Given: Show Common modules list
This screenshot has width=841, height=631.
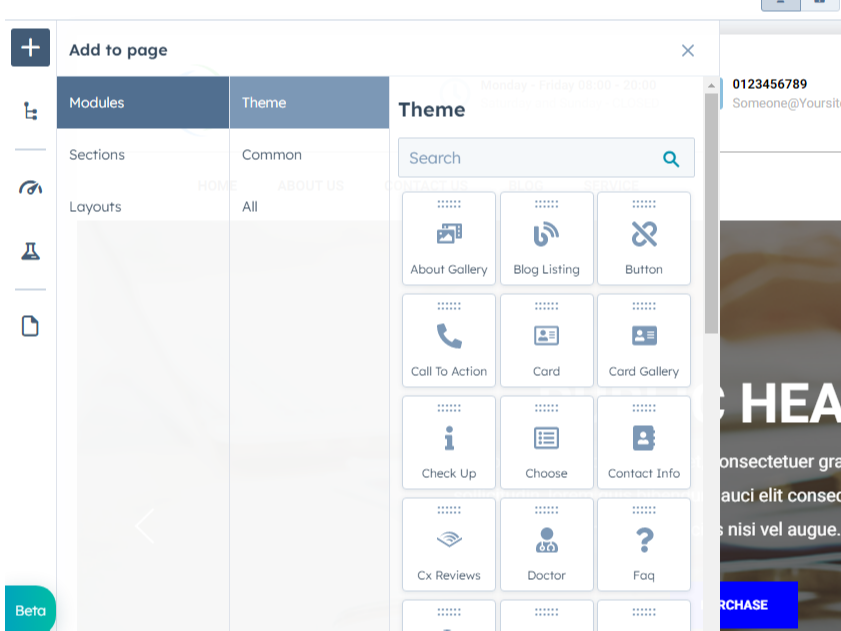Looking at the screenshot, I should click(x=272, y=155).
